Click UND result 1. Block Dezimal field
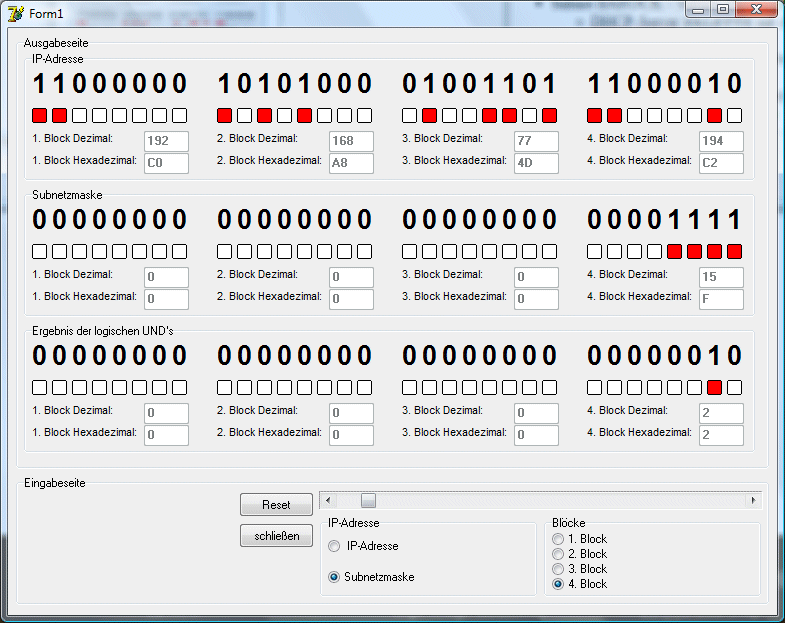The width and height of the screenshot is (785, 623). click(x=166, y=413)
